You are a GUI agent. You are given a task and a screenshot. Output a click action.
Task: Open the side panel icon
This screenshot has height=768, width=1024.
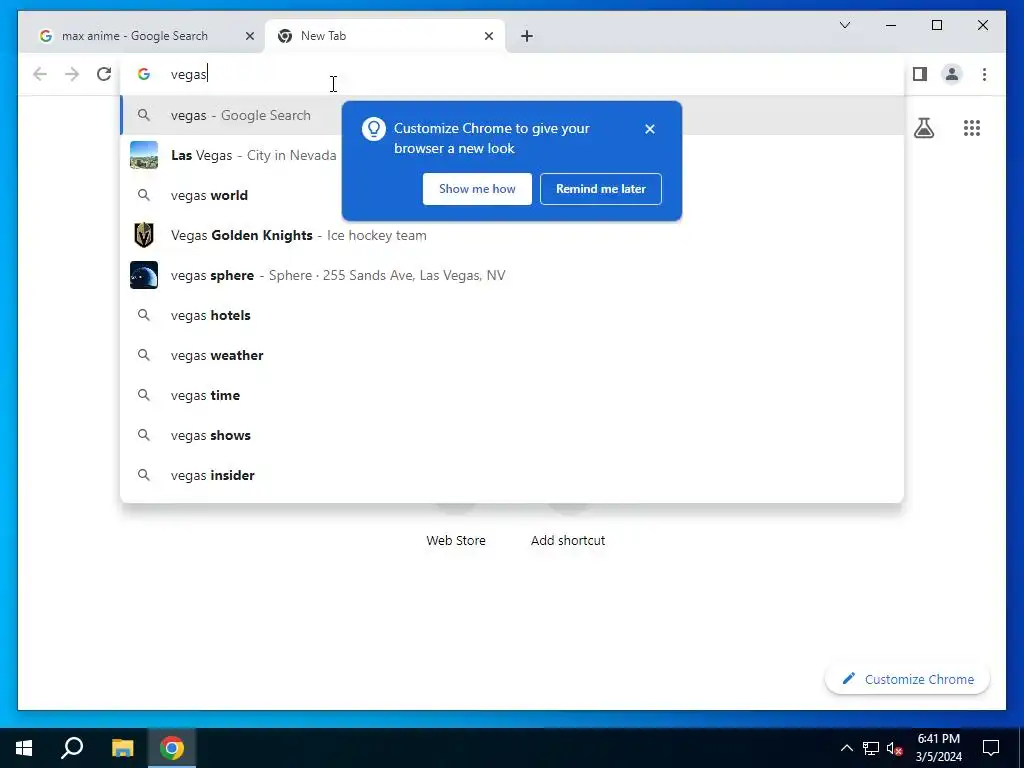[920, 74]
